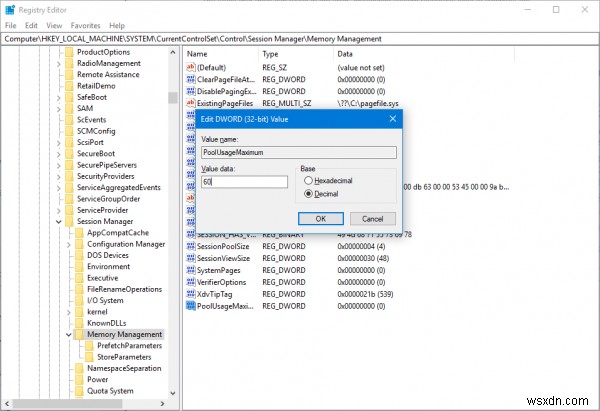Viewport: 600px width, 411px height.
Task: Click the PrefetchParameters folder icon
Action: 89,346
